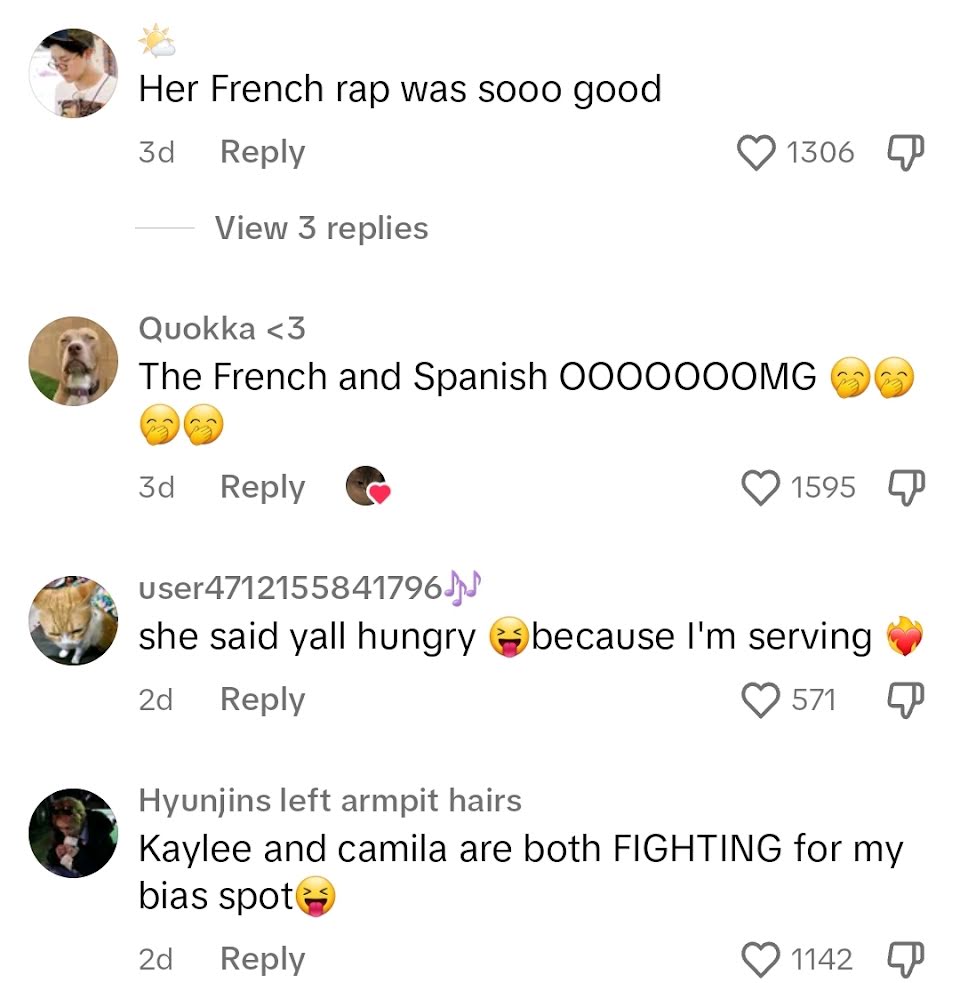Open user4712155841796 cat avatar
The width and height of the screenshot is (960, 983).
tap(73, 620)
